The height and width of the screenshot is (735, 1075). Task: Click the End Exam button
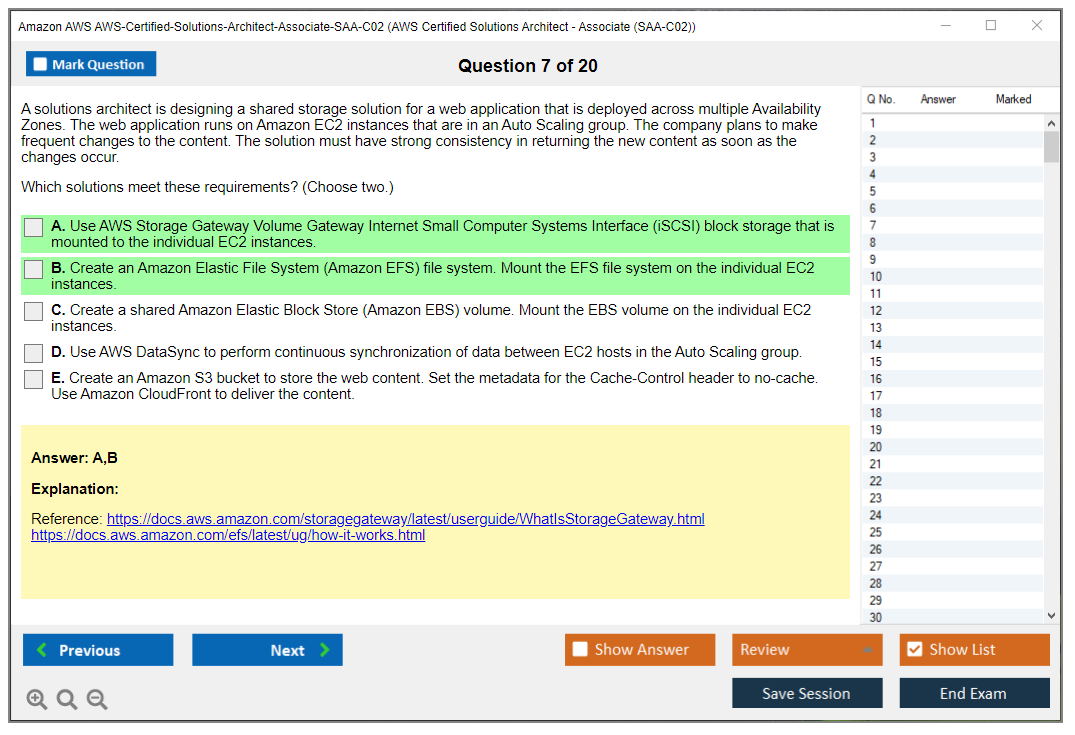pyautogui.click(x=974, y=693)
